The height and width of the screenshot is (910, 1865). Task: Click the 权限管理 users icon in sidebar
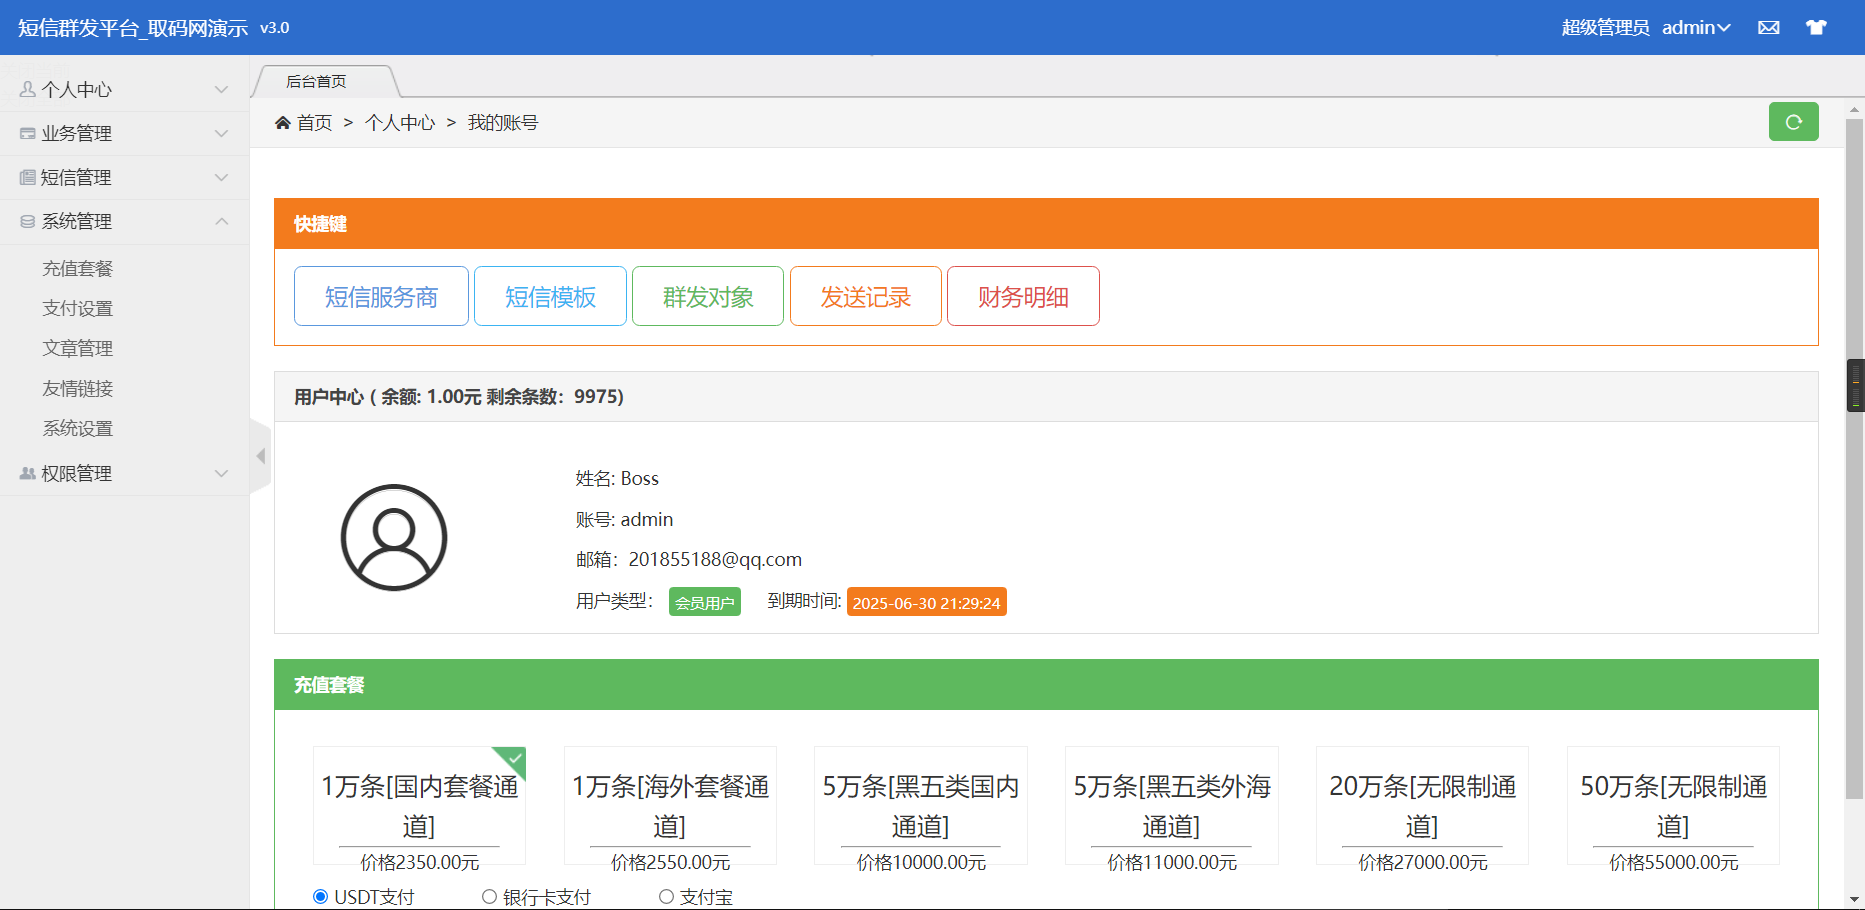[x=28, y=474]
